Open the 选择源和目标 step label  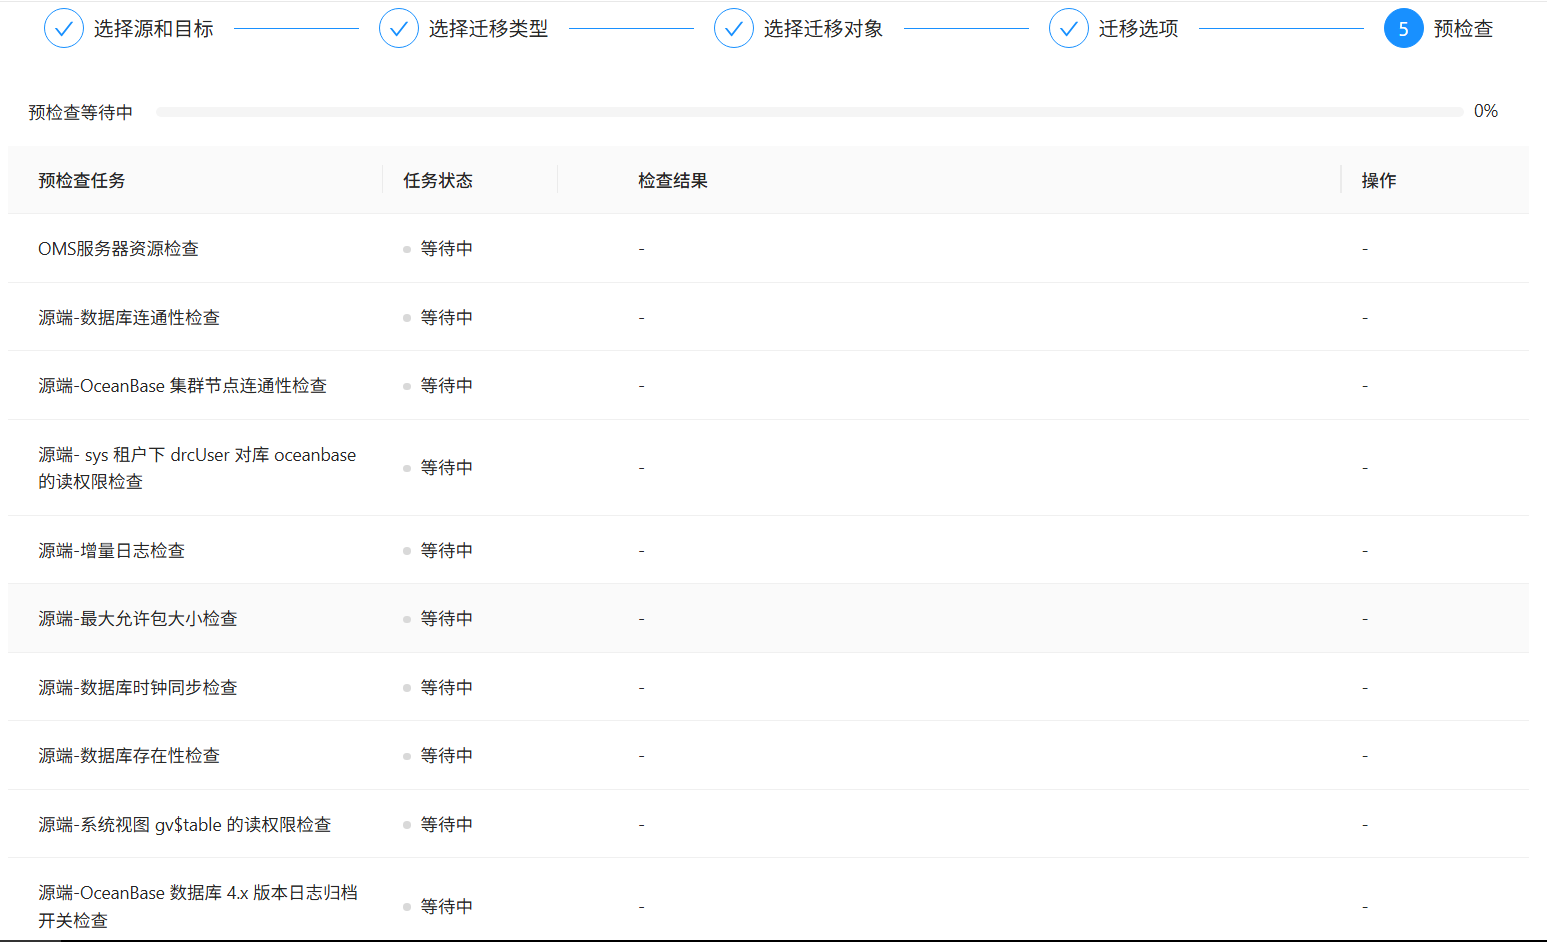[154, 29]
